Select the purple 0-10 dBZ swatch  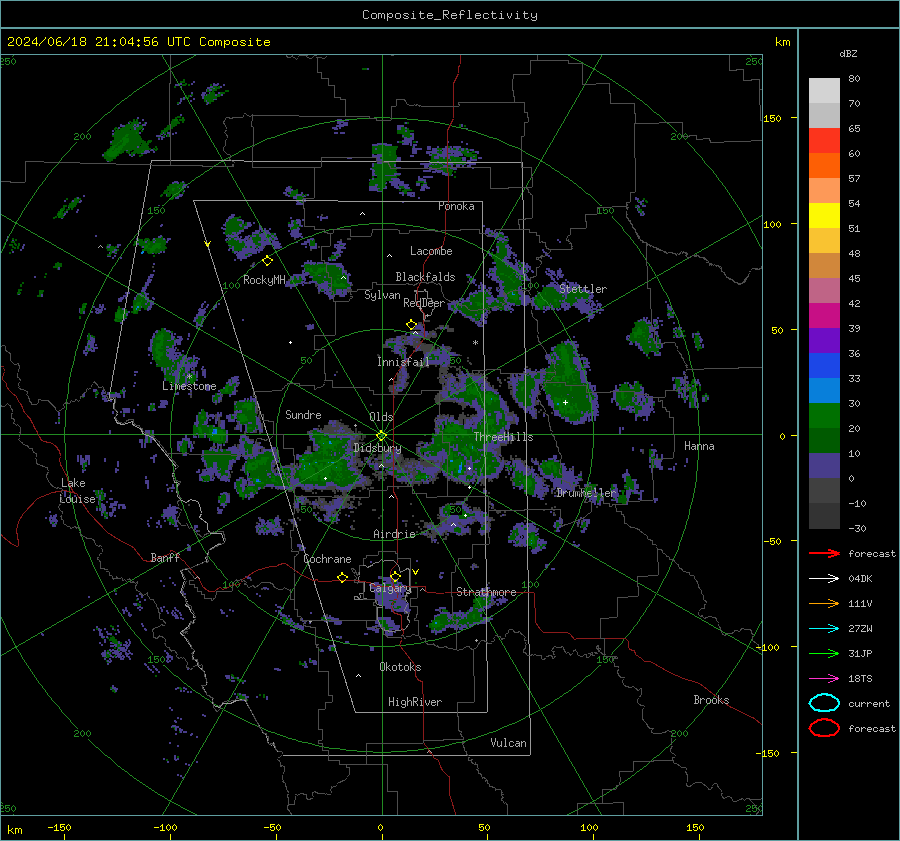(x=824, y=466)
